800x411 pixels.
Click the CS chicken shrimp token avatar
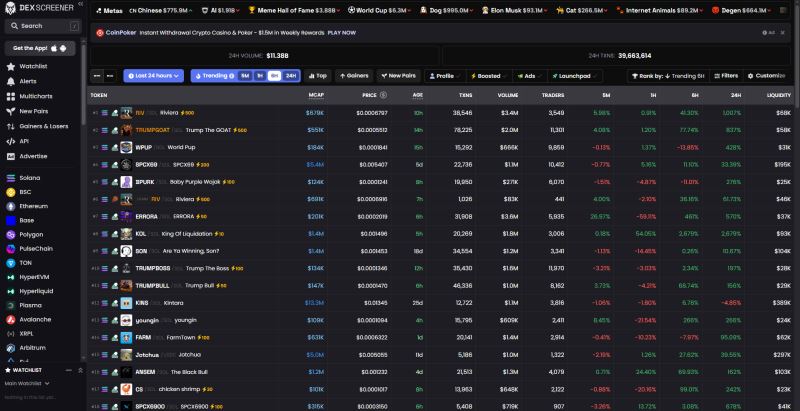(126, 389)
